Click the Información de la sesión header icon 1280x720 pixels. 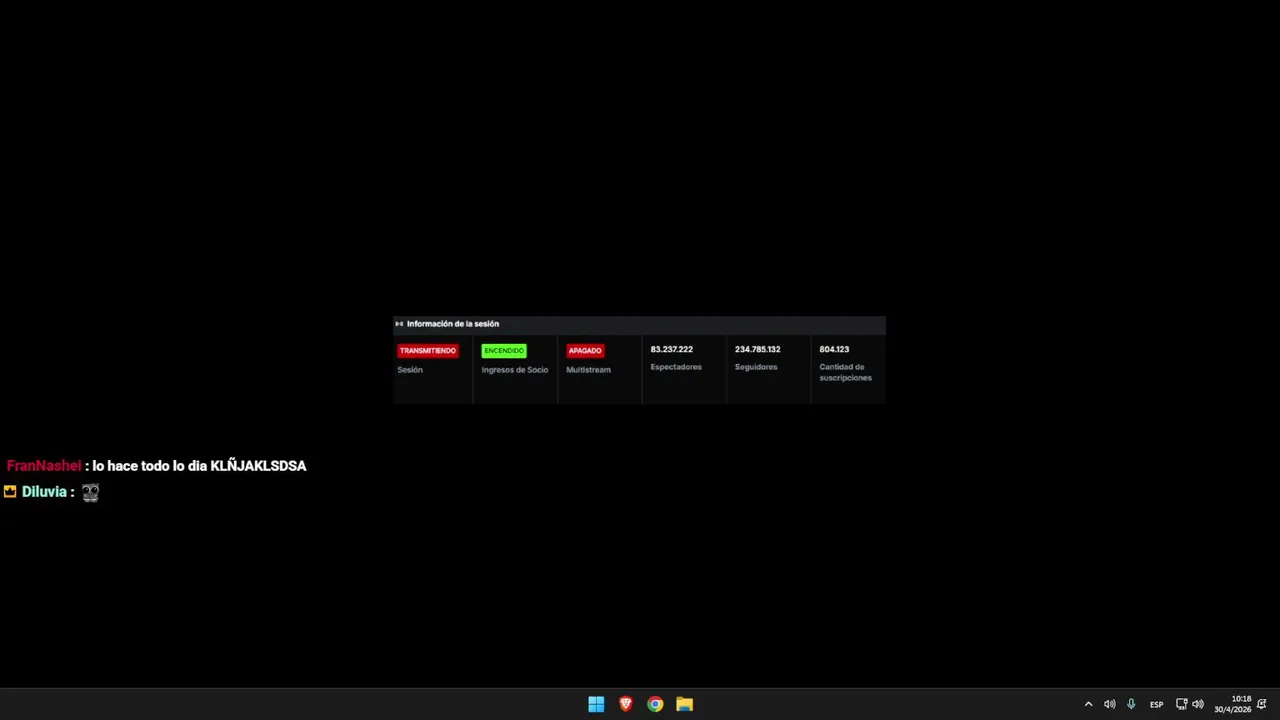[x=399, y=324]
